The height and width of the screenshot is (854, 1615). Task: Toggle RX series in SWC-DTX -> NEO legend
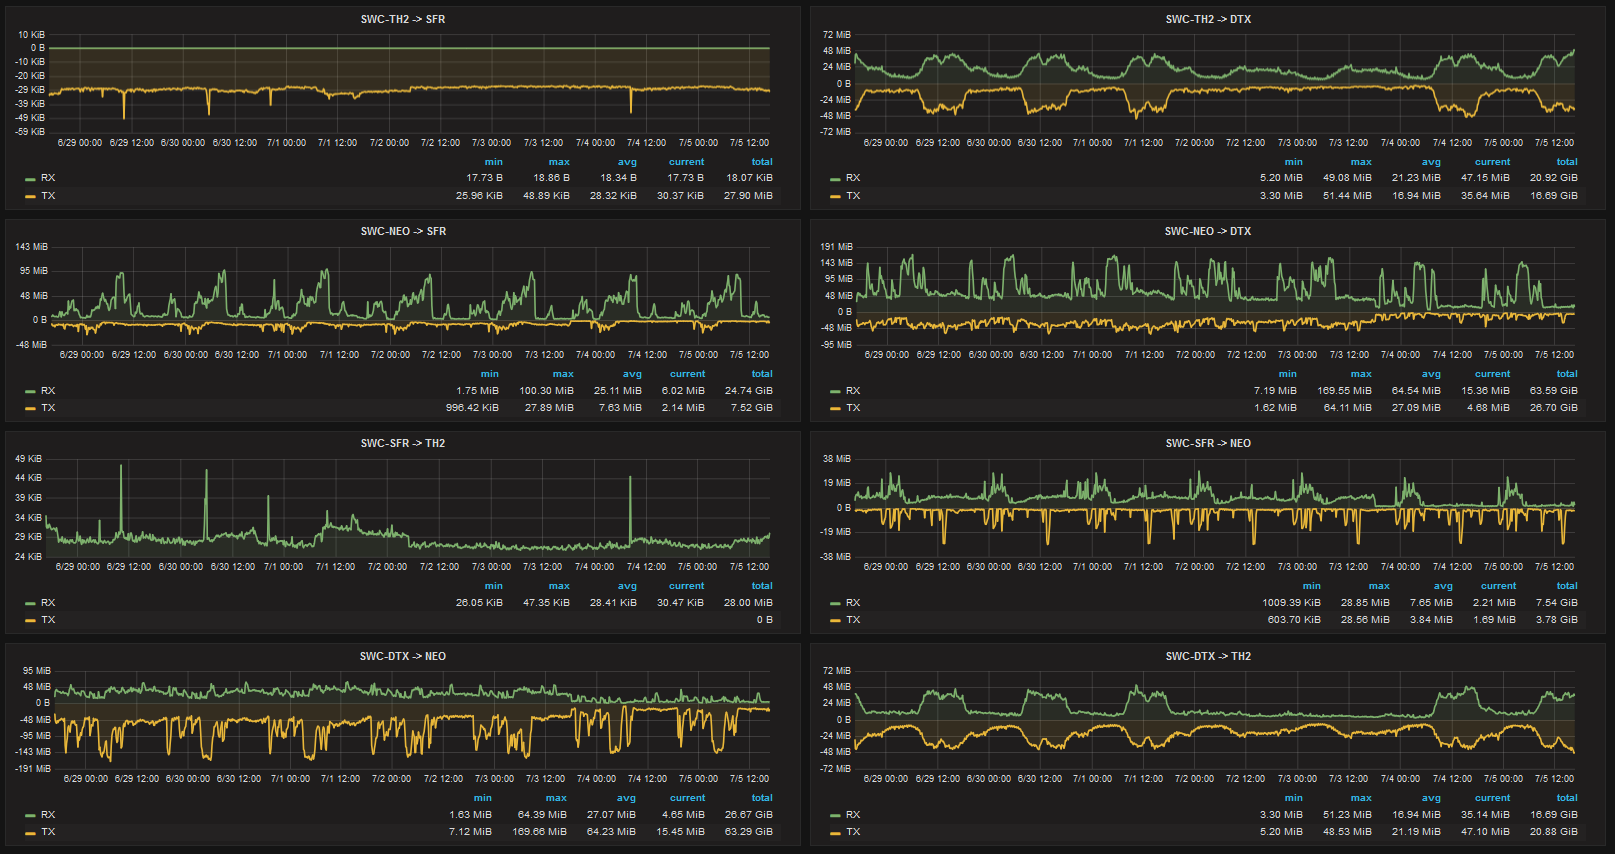coord(48,815)
